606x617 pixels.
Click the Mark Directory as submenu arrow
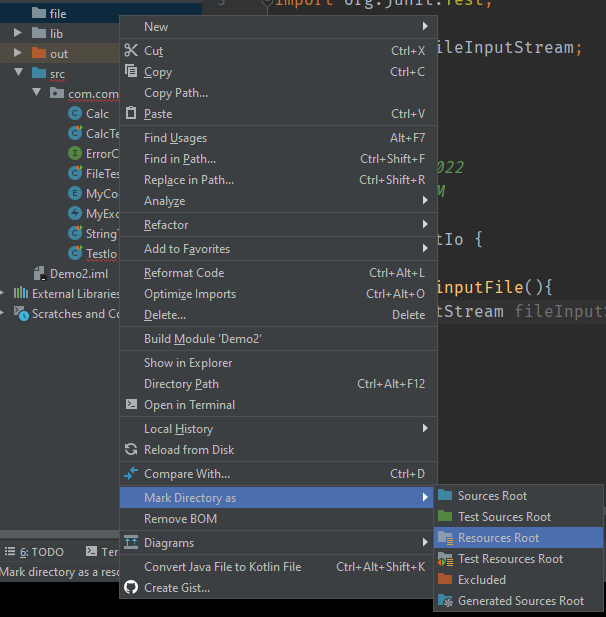point(425,497)
